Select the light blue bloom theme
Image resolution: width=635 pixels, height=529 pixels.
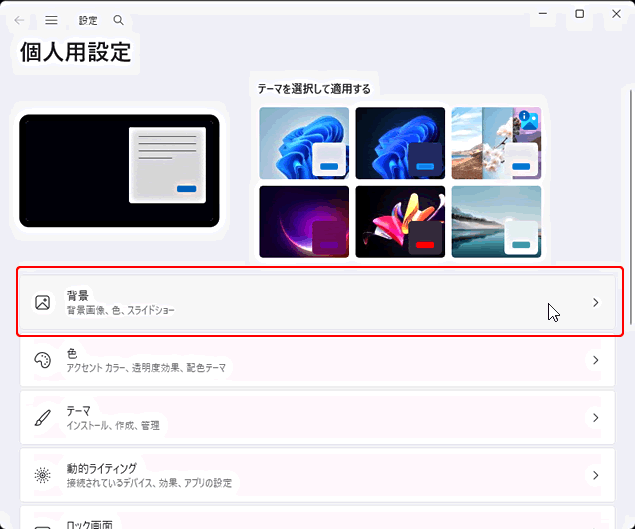click(x=304, y=143)
